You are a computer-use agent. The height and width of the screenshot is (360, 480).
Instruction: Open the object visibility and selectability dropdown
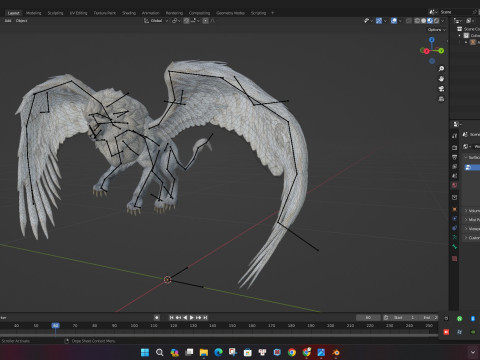click(368, 21)
